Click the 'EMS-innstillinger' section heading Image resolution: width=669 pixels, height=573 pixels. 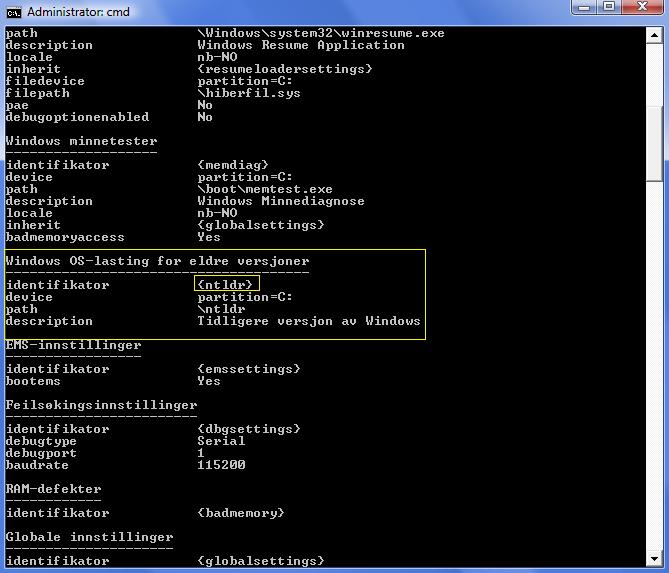73,345
